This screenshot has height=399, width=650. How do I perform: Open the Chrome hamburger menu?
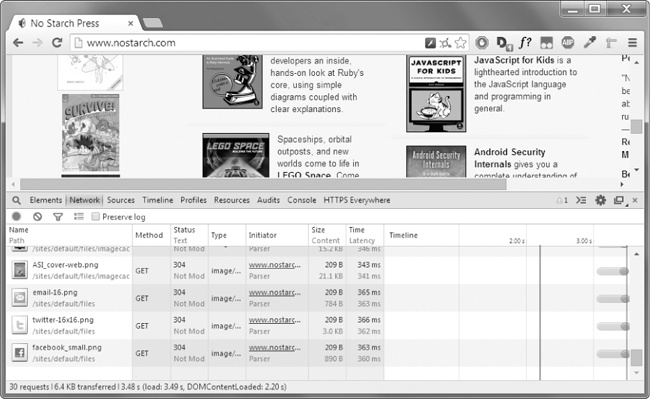click(x=632, y=42)
